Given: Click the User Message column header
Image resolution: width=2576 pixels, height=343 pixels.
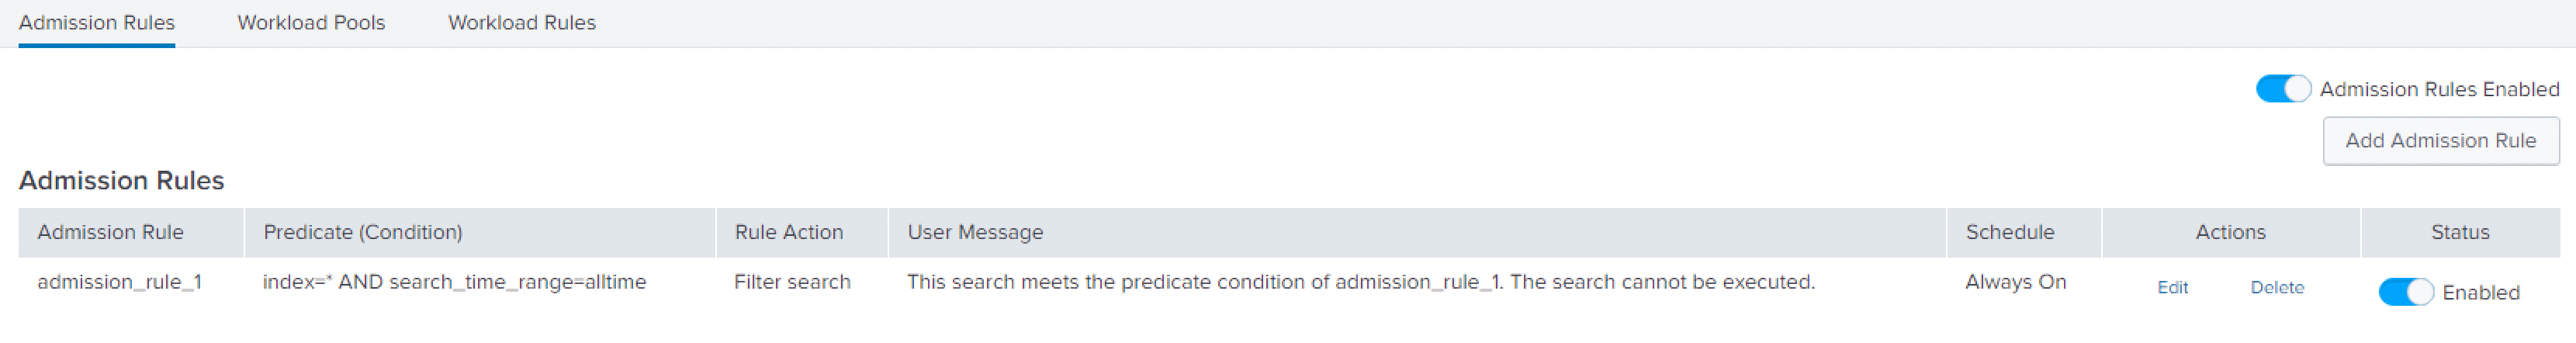Looking at the screenshot, I should 975,232.
